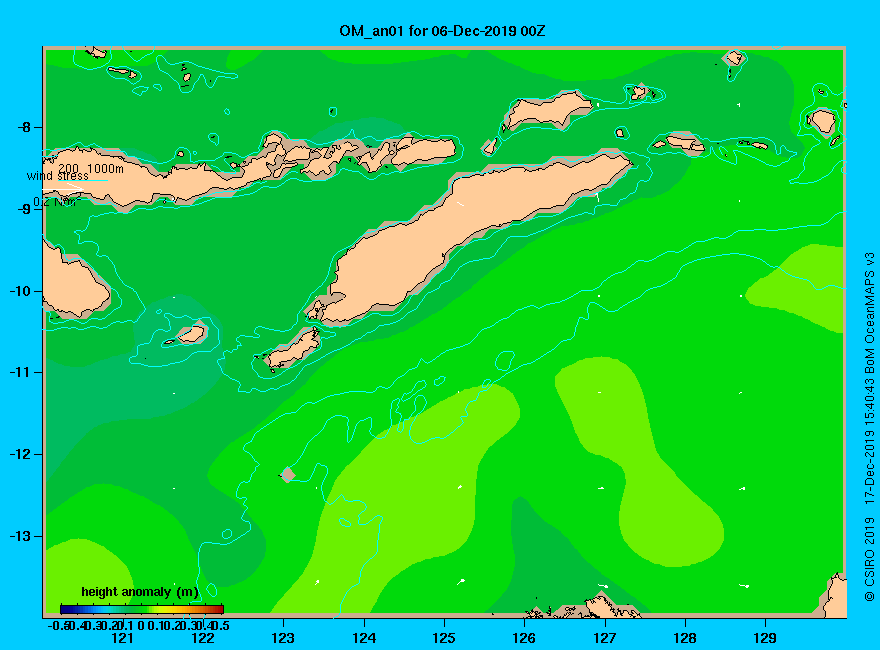Click longitude label 125 on x-axis

click(x=444, y=638)
